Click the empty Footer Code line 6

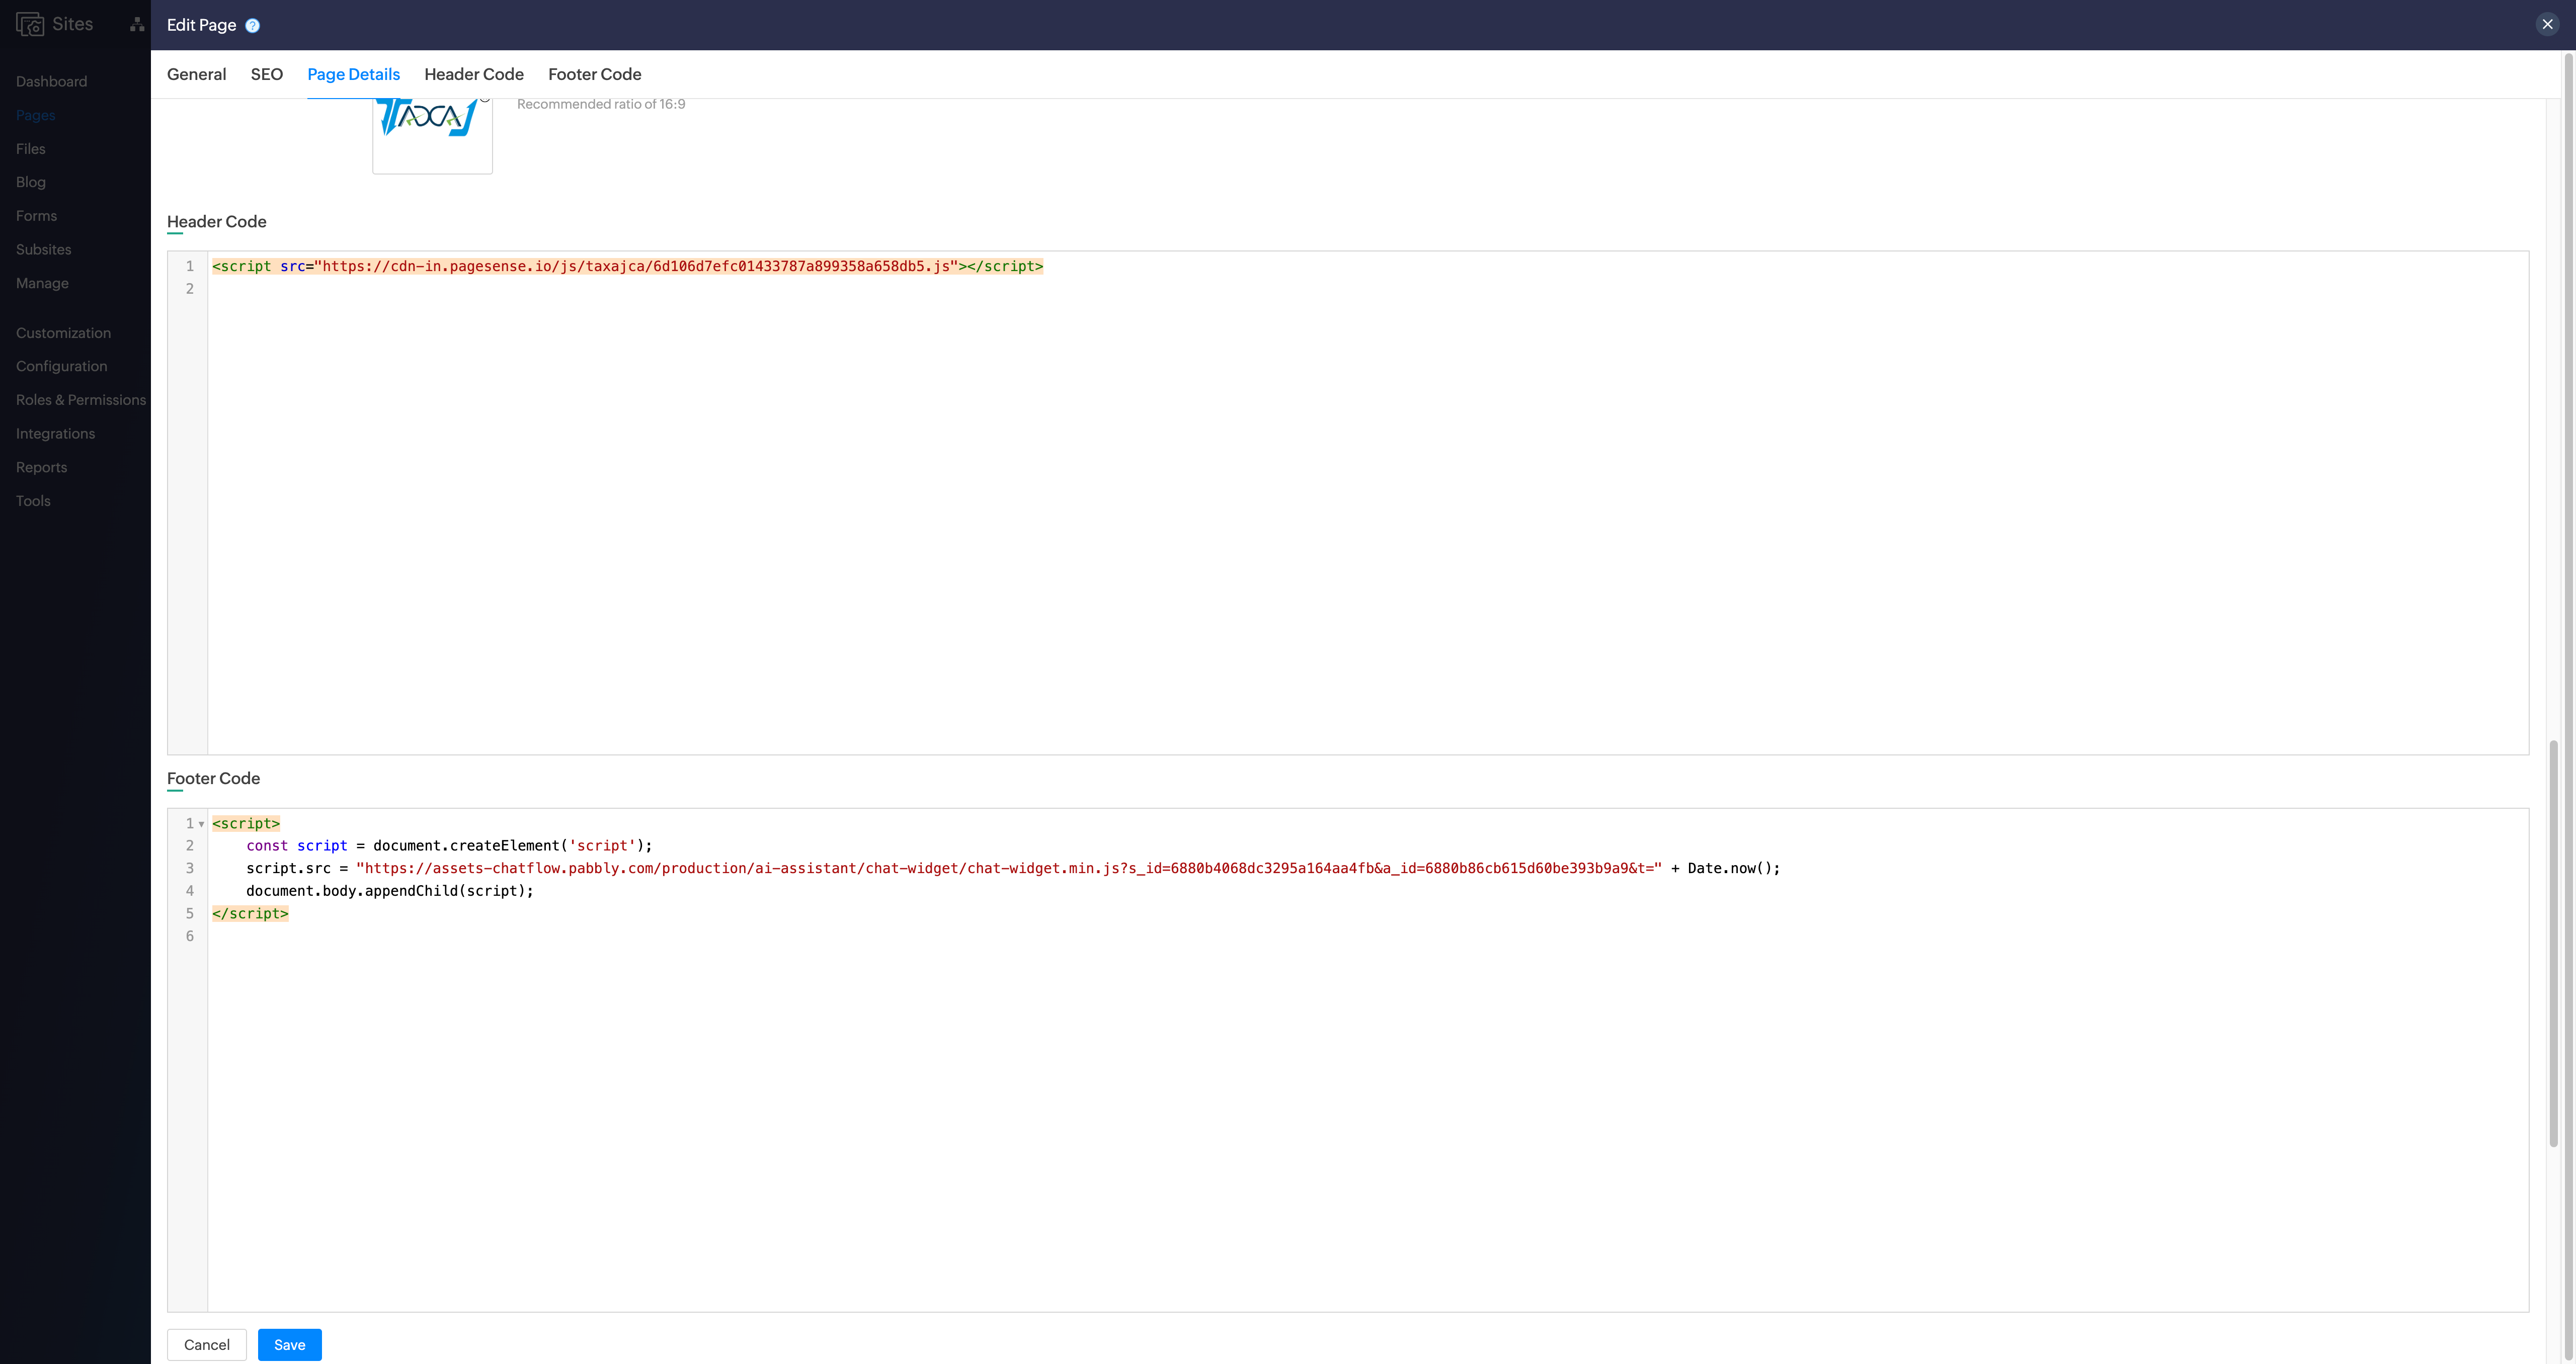[x=600, y=936]
